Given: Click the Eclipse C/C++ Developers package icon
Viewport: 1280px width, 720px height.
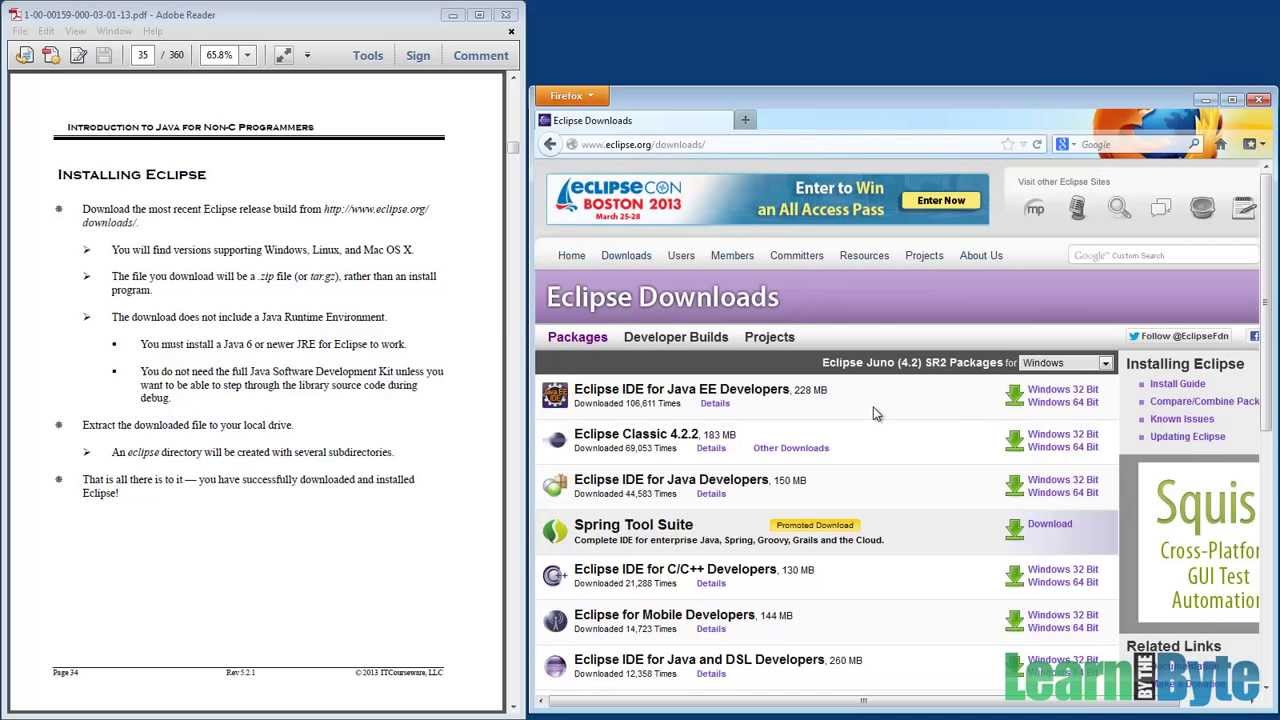Looking at the screenshot, I should click(555, 575).
